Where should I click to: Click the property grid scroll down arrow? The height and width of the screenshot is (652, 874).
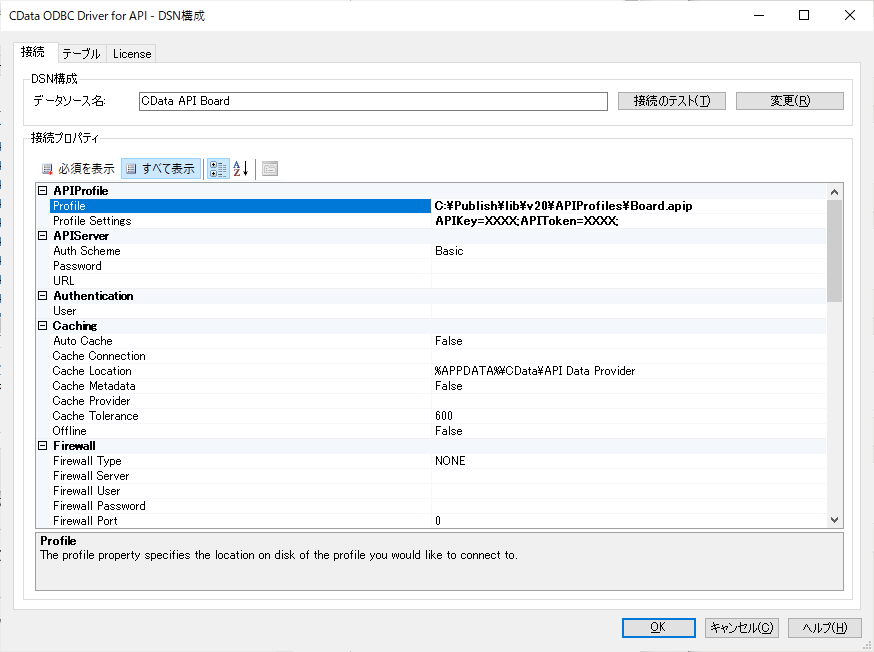click(835, 520)
